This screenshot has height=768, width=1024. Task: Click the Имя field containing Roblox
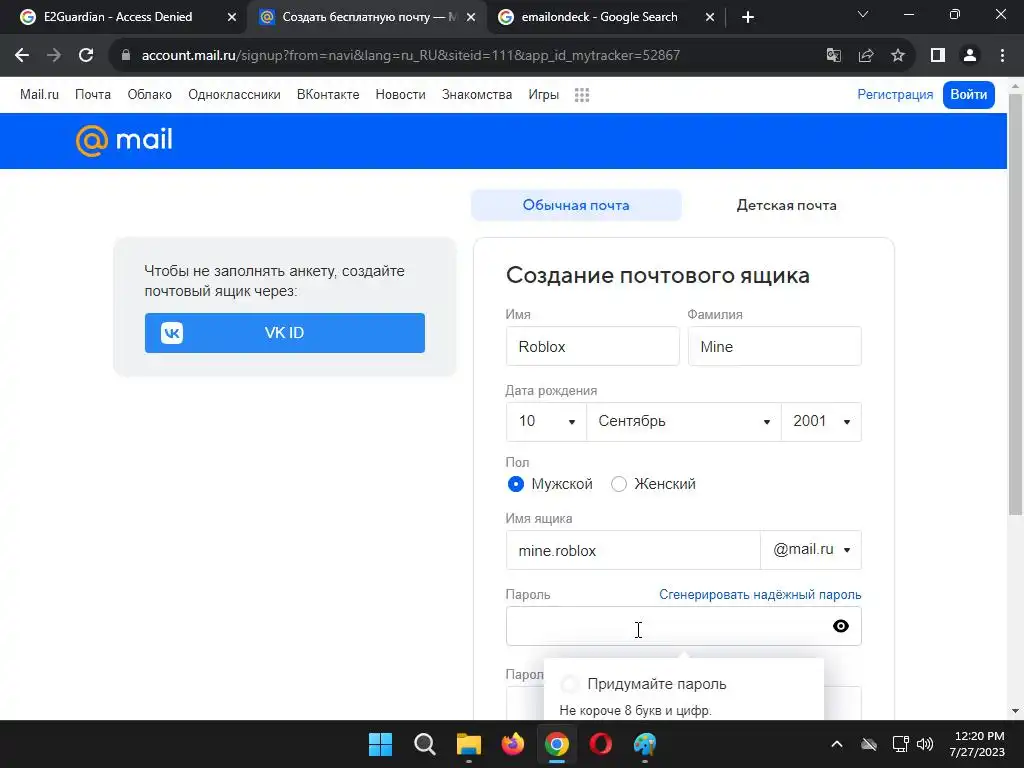592,346
